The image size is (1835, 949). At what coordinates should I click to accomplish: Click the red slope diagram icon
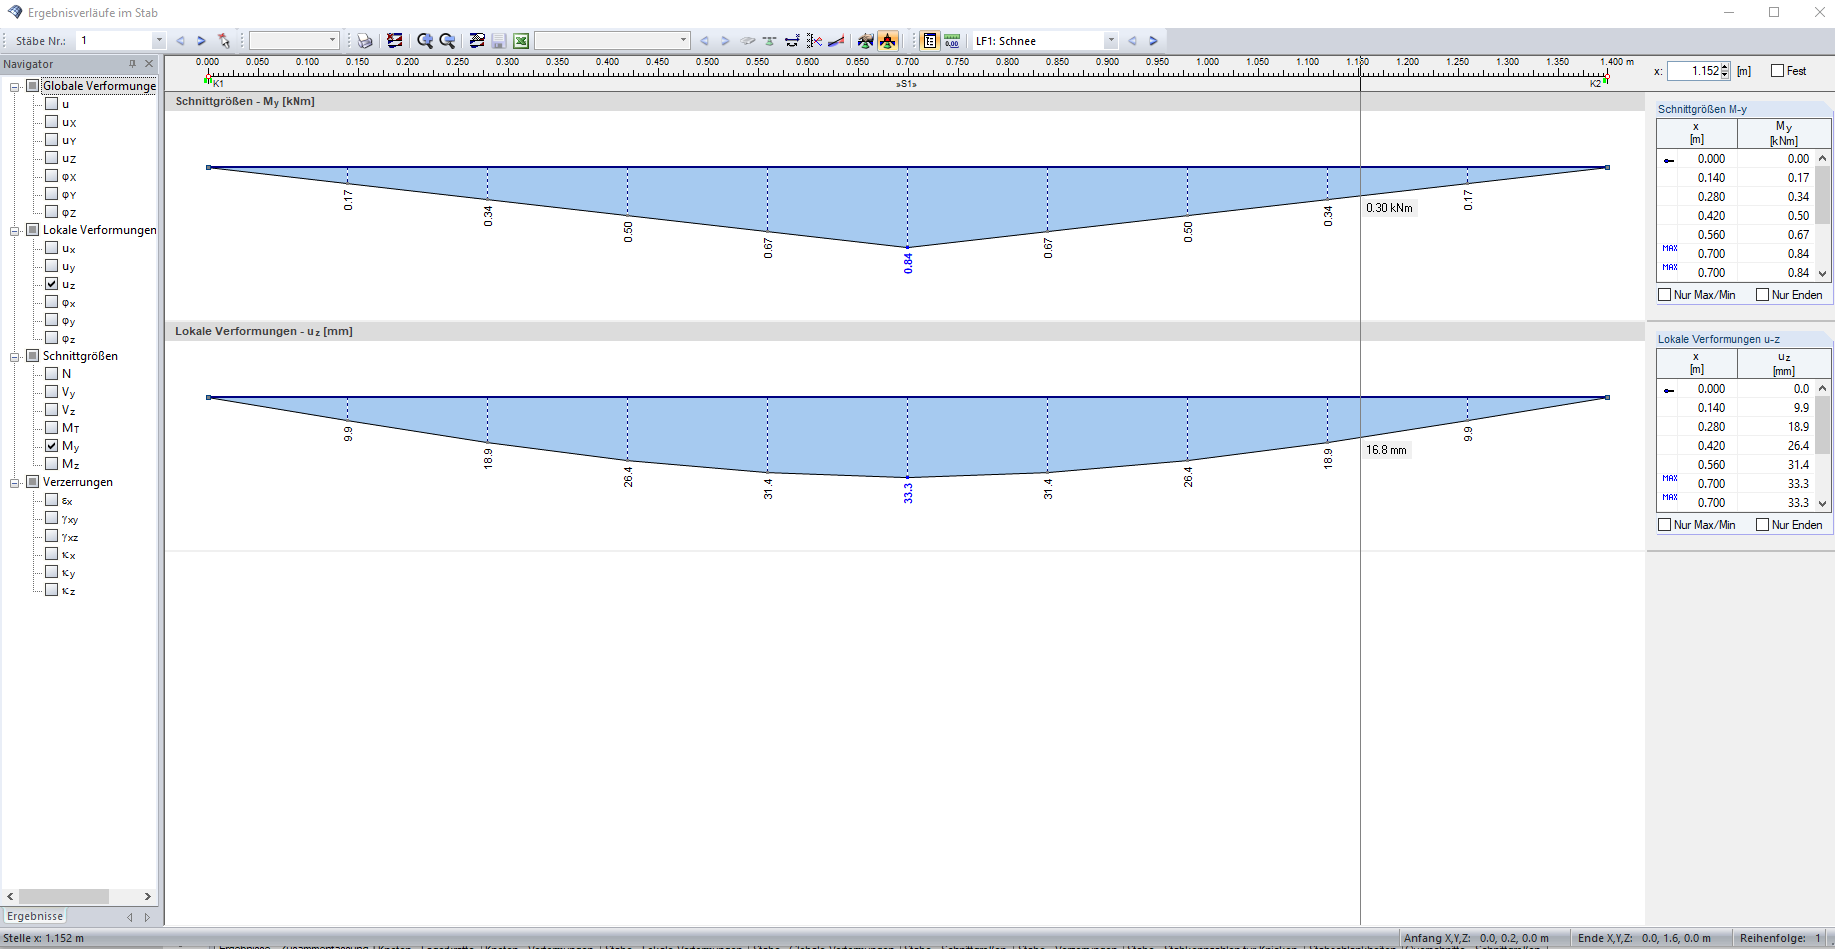pos(836,41)
